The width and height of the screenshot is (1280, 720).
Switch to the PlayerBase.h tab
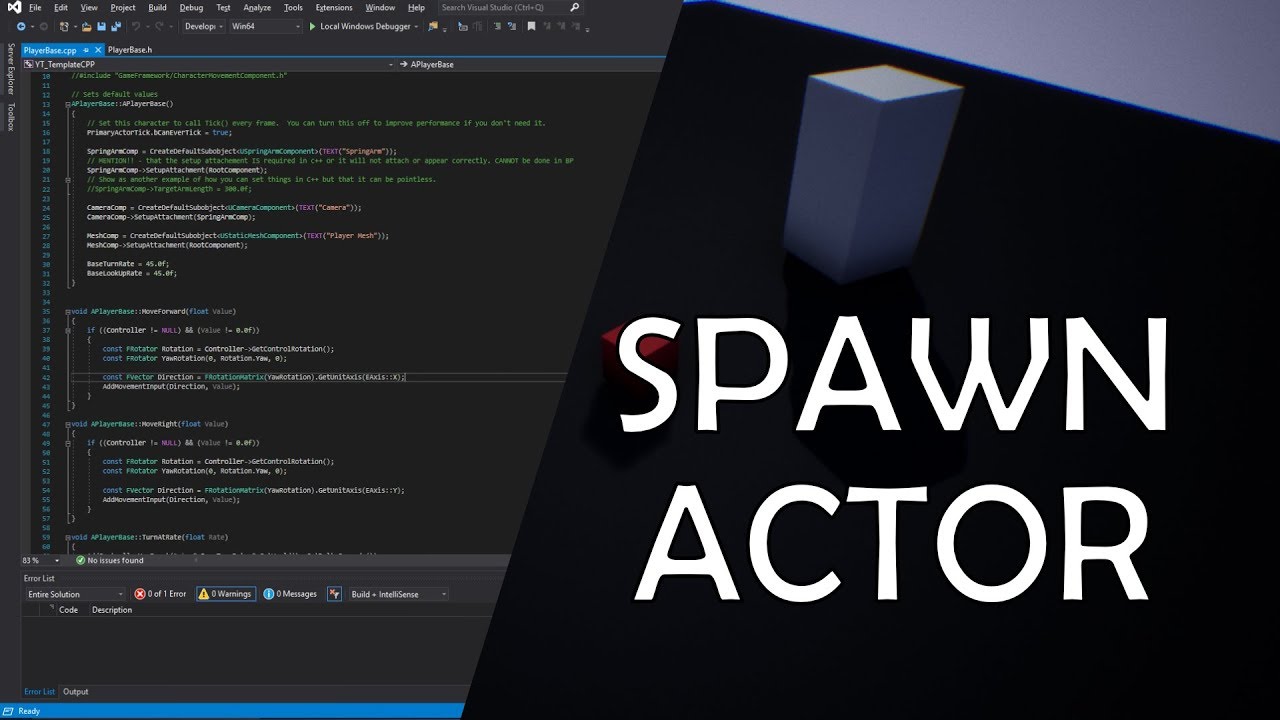pyautogui.click(x=130, y=49)
